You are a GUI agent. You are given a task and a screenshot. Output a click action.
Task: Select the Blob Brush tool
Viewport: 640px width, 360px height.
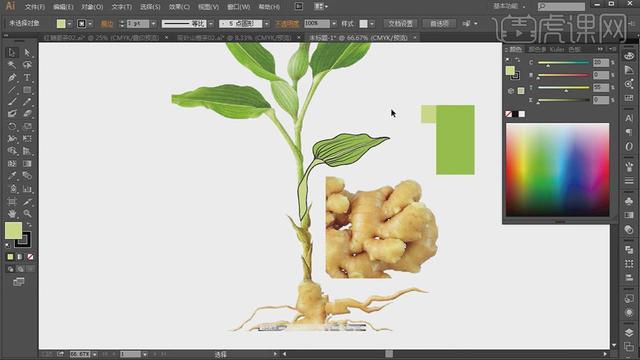12,114
